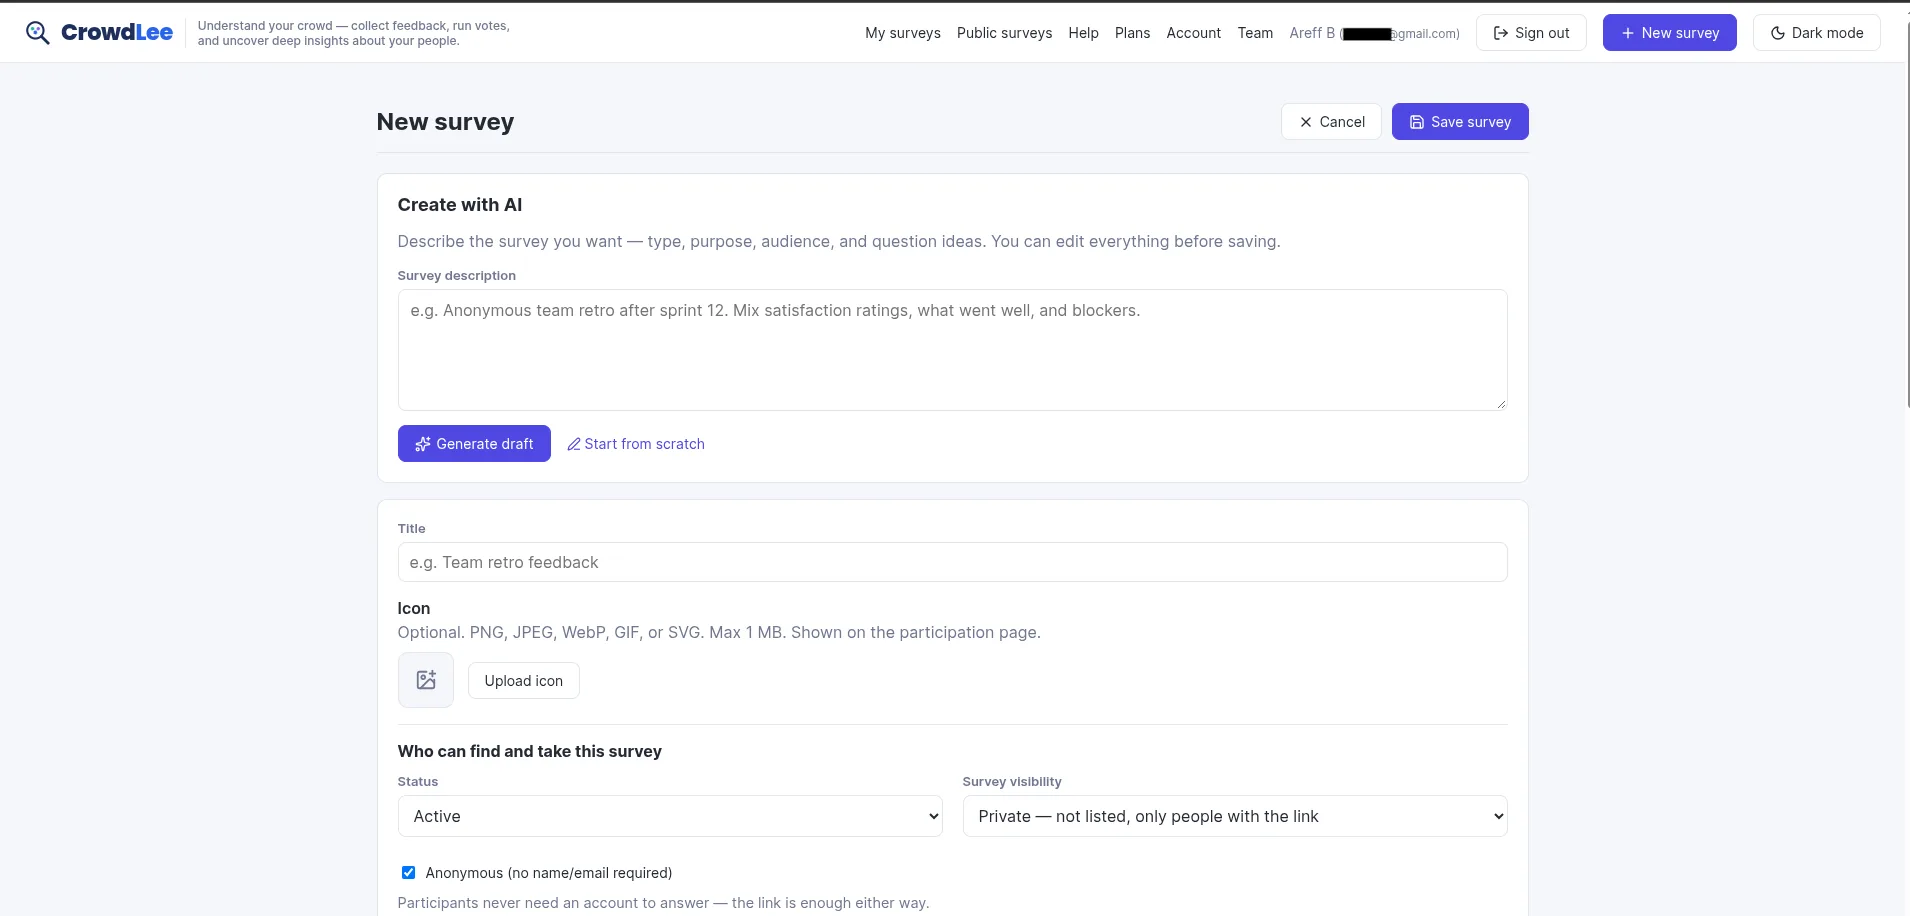This screenshot has height=916, width=1910.
Task: Click the pencil icon next to Start from scratch
Action: 574,444
